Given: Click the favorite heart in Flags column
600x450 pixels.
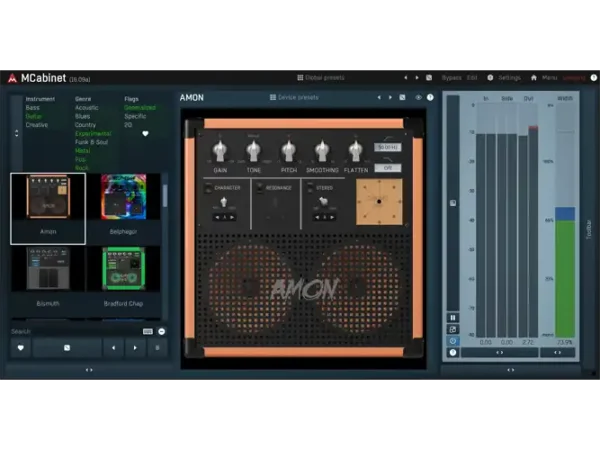Looking at the screenshot, I should [x=145, y=134].
